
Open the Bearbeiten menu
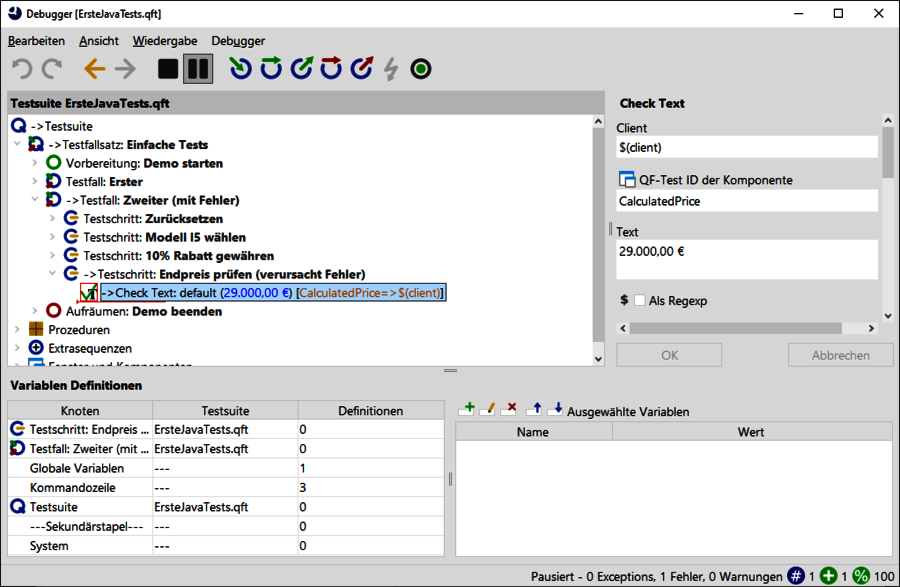pos(36,41)
